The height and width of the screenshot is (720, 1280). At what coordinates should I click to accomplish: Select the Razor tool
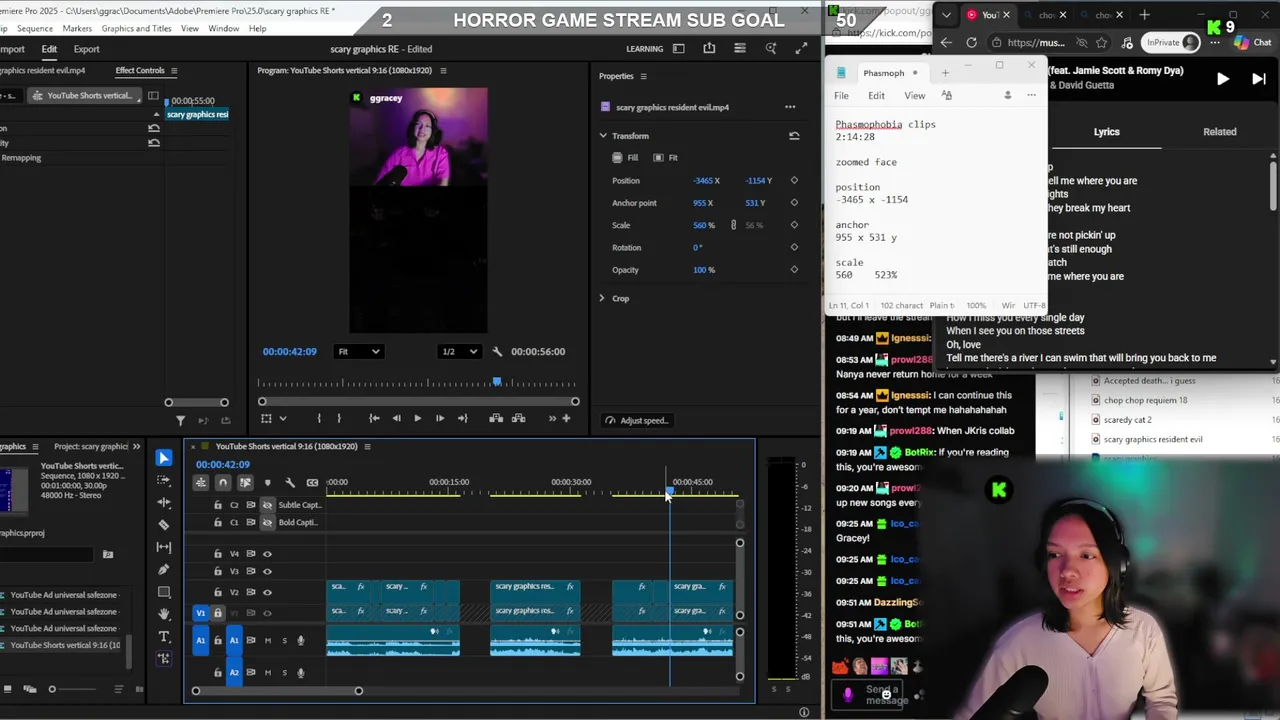pos(164,524)
